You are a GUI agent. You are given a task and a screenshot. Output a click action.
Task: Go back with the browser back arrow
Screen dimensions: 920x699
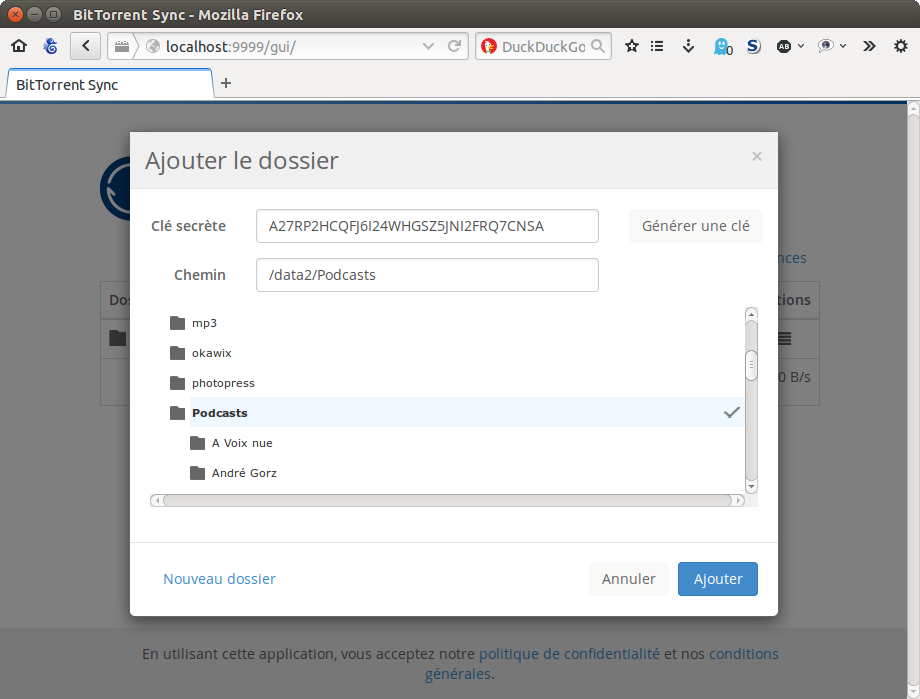coord(86,46)
